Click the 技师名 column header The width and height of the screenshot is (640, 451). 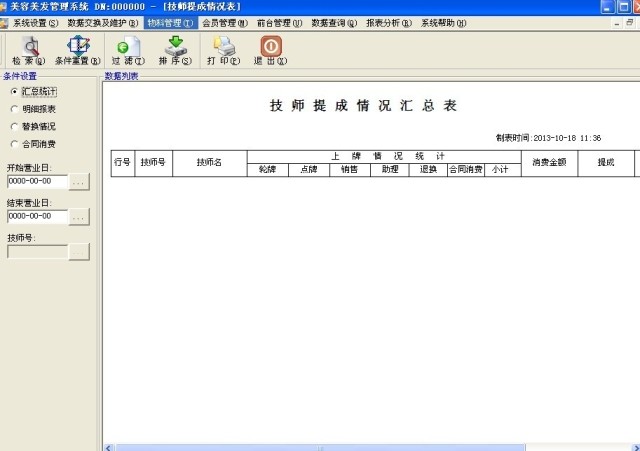[x=210, y=163]
